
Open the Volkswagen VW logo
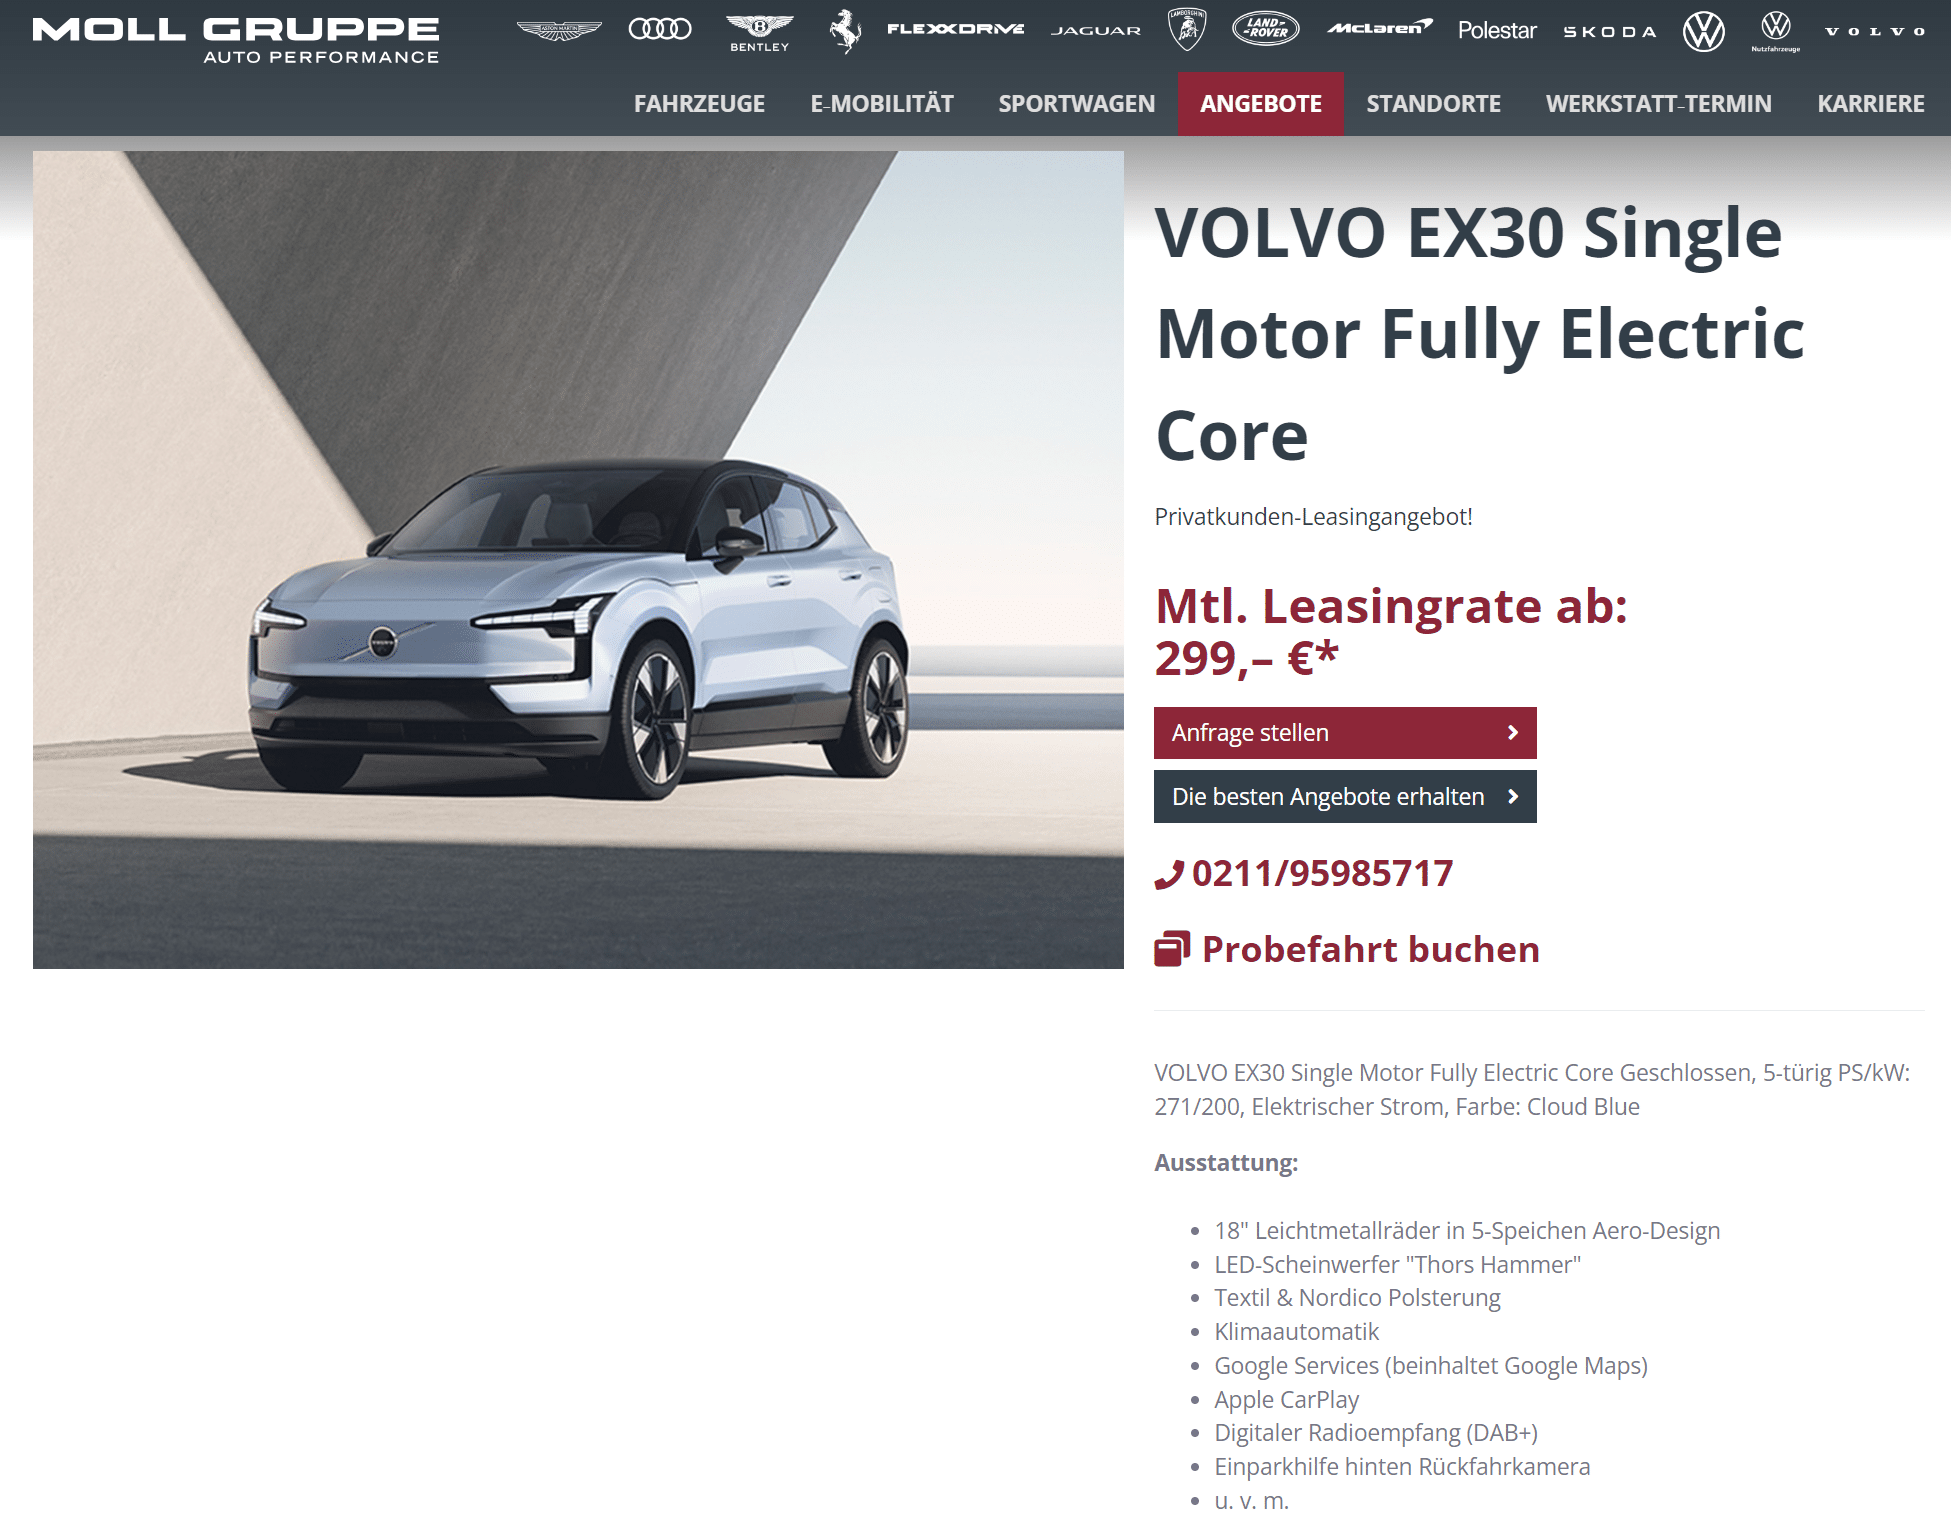coord(1704,31)
